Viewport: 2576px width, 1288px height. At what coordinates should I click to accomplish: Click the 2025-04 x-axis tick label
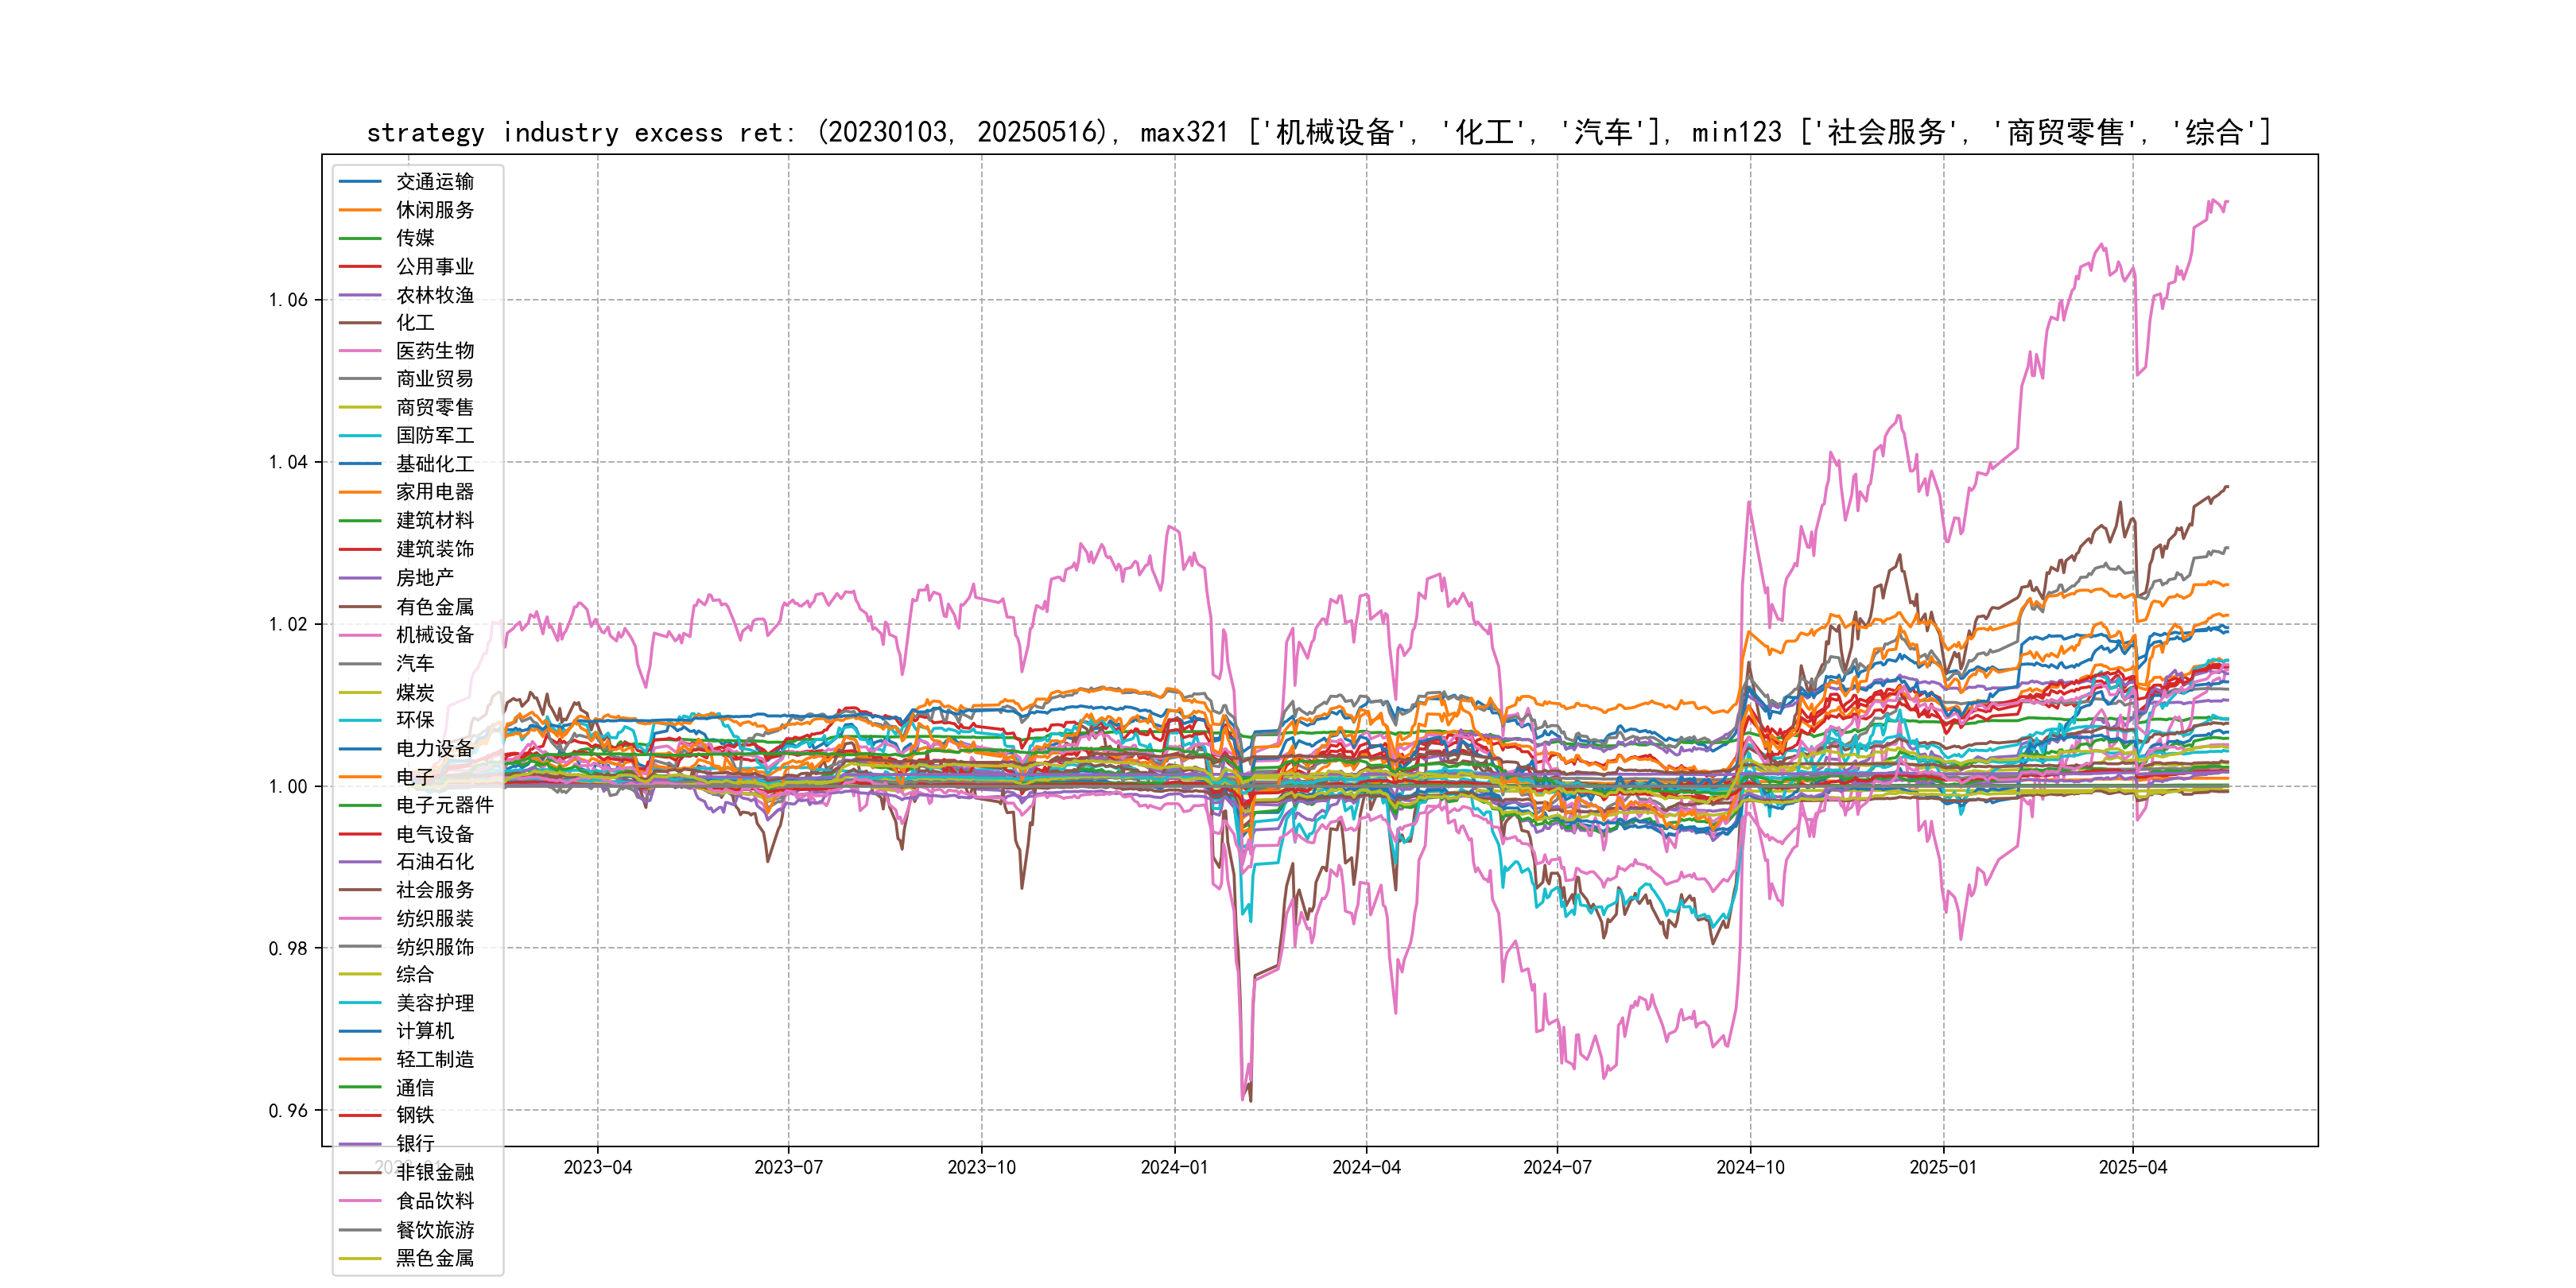click(x=2132, y=1168)
